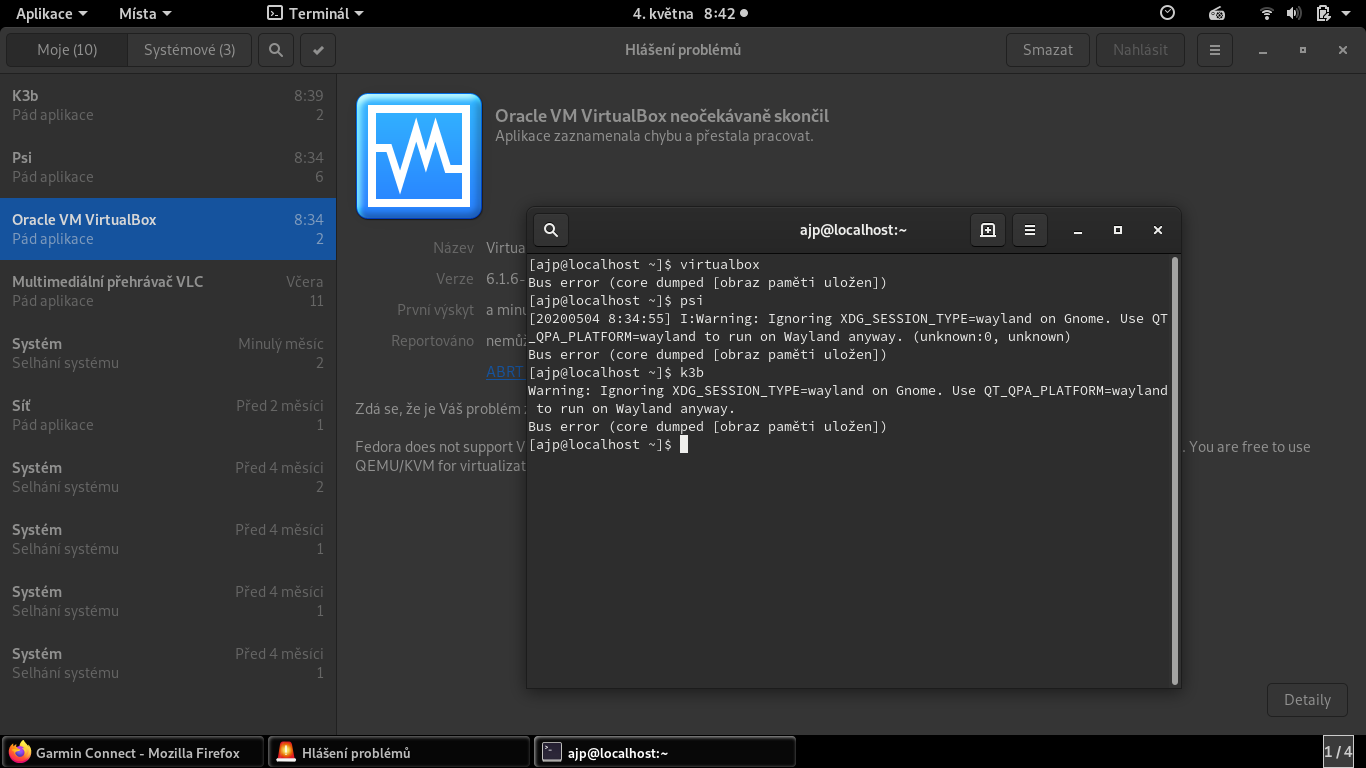This screenshot has height=768, width=1366.
Task: Click the Nahlásit button
Action: pyautogui.click(x=1140, y=50)
